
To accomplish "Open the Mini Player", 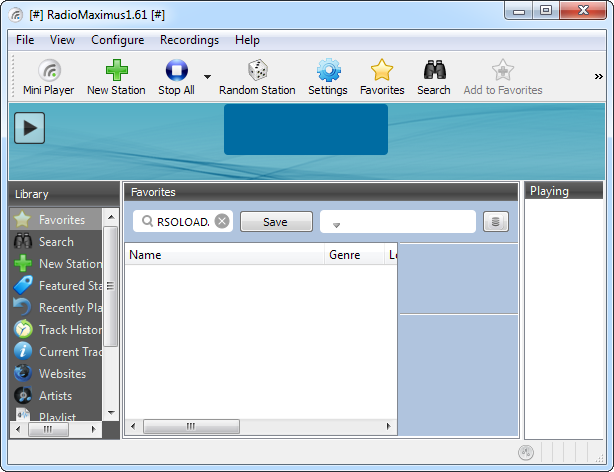I will click(49, 77).
